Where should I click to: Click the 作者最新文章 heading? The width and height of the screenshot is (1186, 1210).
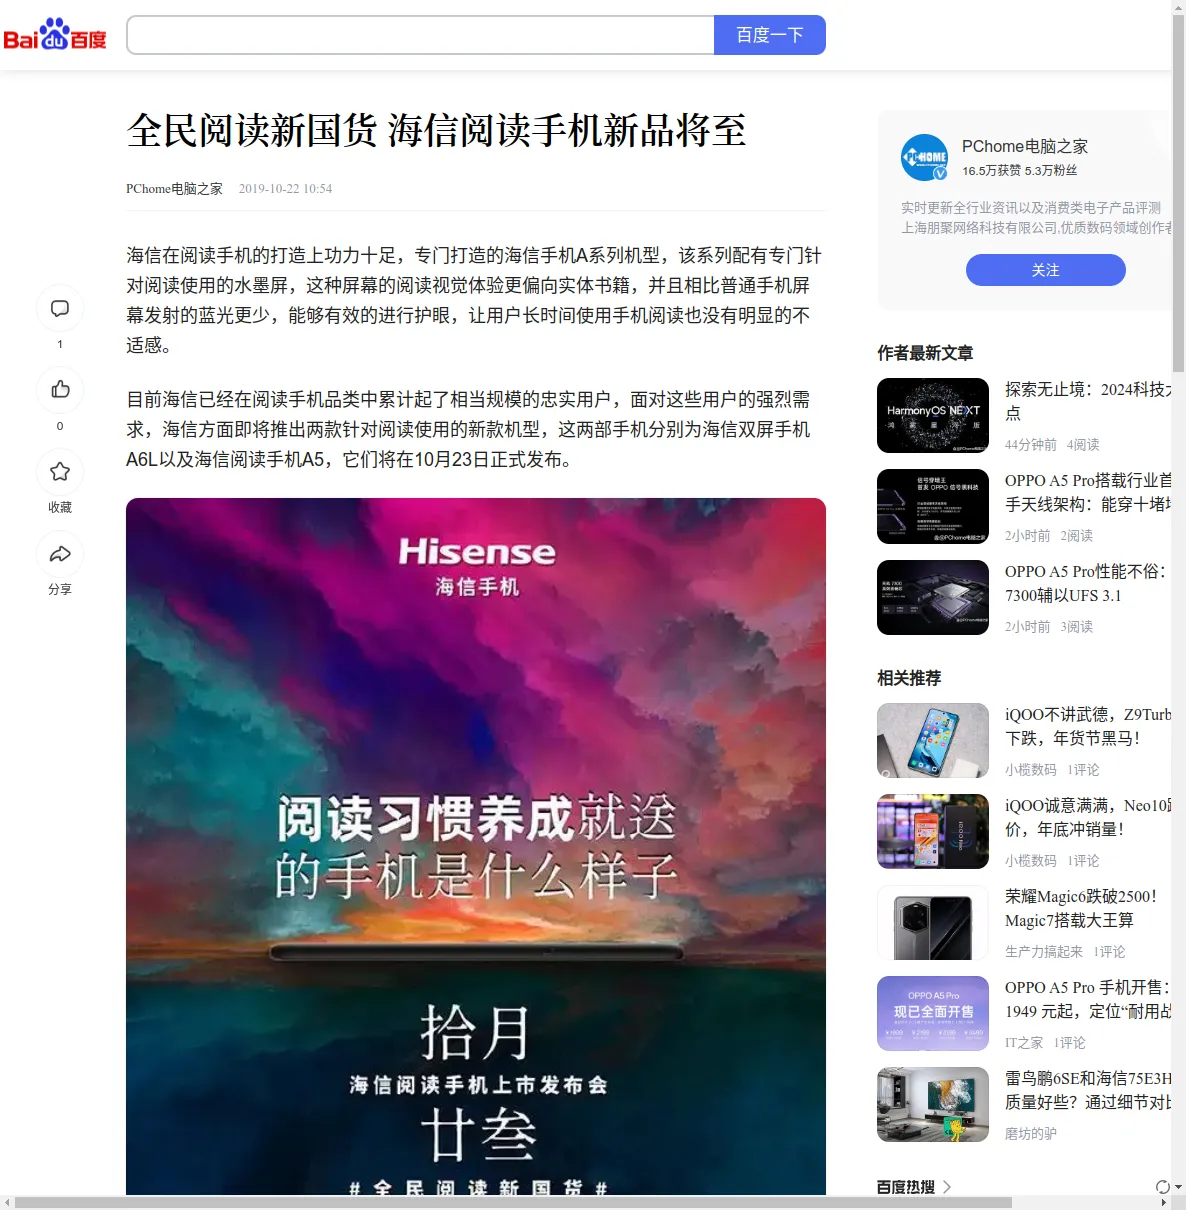tap(925, 353)
